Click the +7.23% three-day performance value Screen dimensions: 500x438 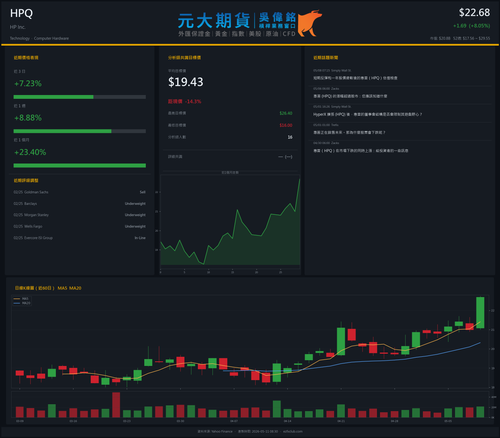tap(28, 83)
